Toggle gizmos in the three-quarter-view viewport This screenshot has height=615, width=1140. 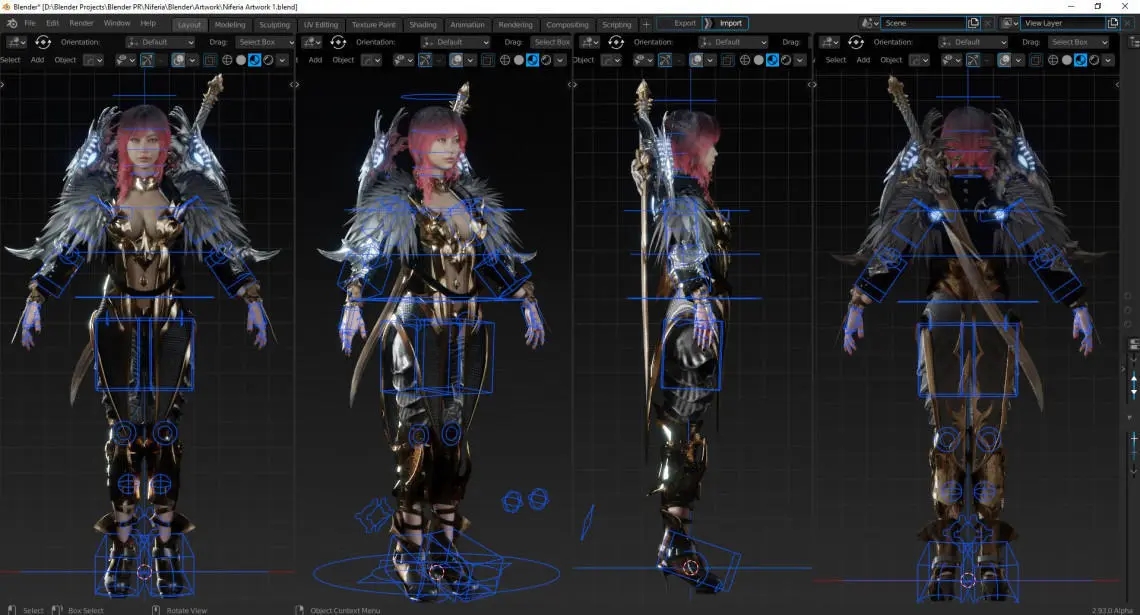(x=425, y=60)
